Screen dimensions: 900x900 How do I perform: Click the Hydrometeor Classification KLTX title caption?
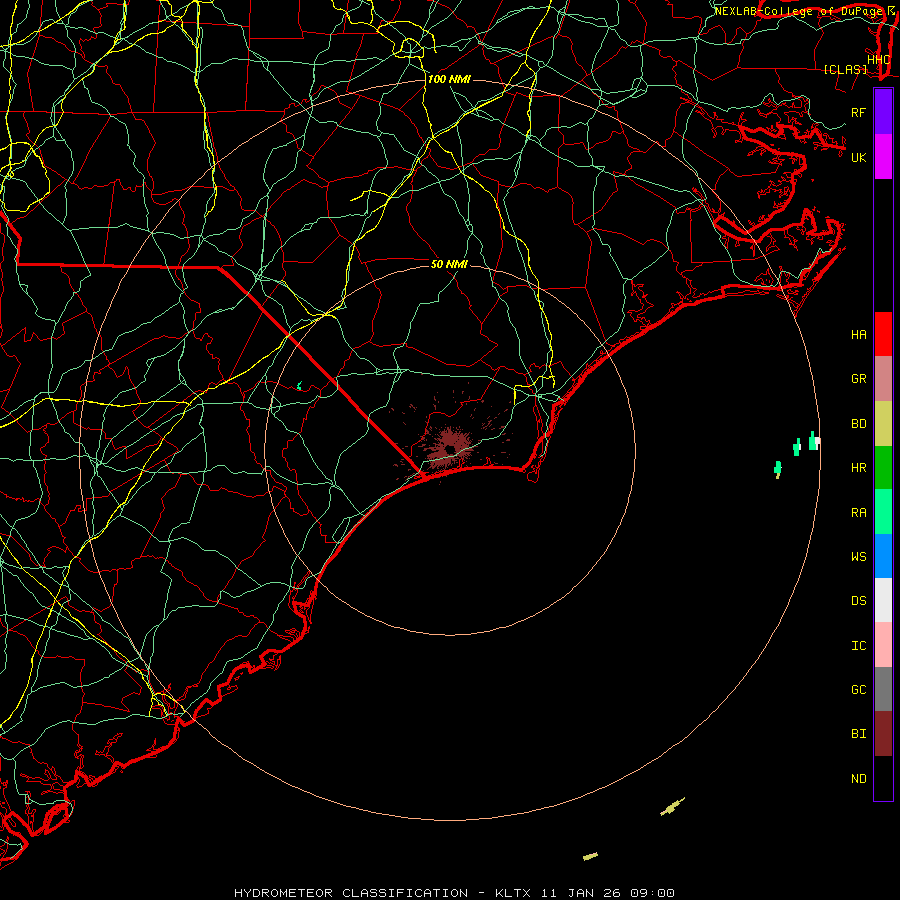(454, 893)
